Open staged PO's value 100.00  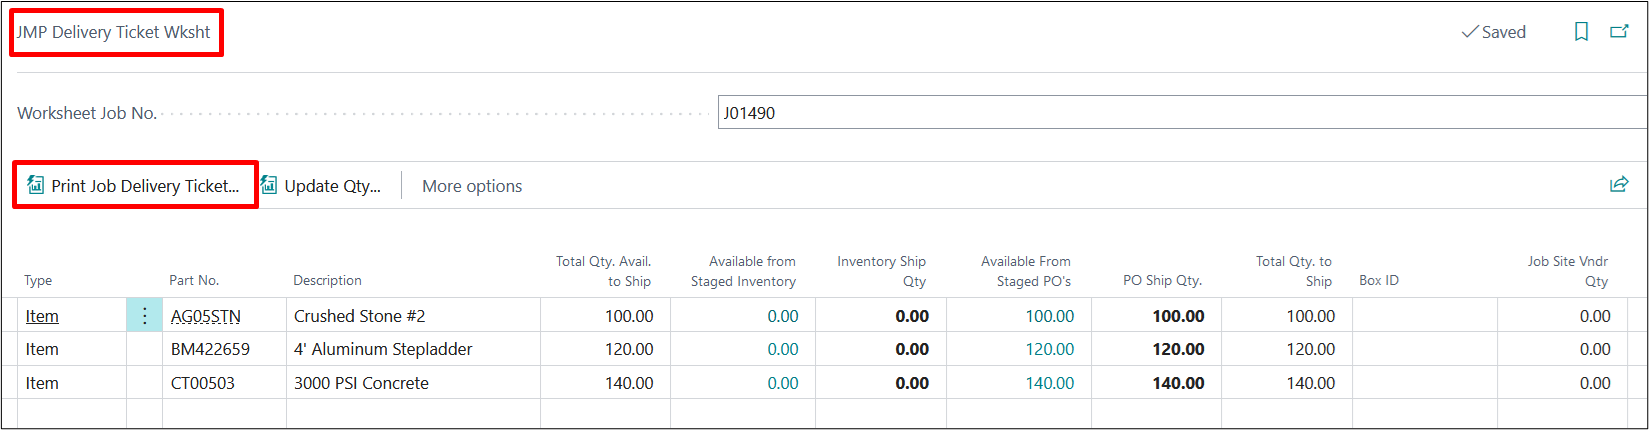pyautogui.click(x=1049, y=316)
